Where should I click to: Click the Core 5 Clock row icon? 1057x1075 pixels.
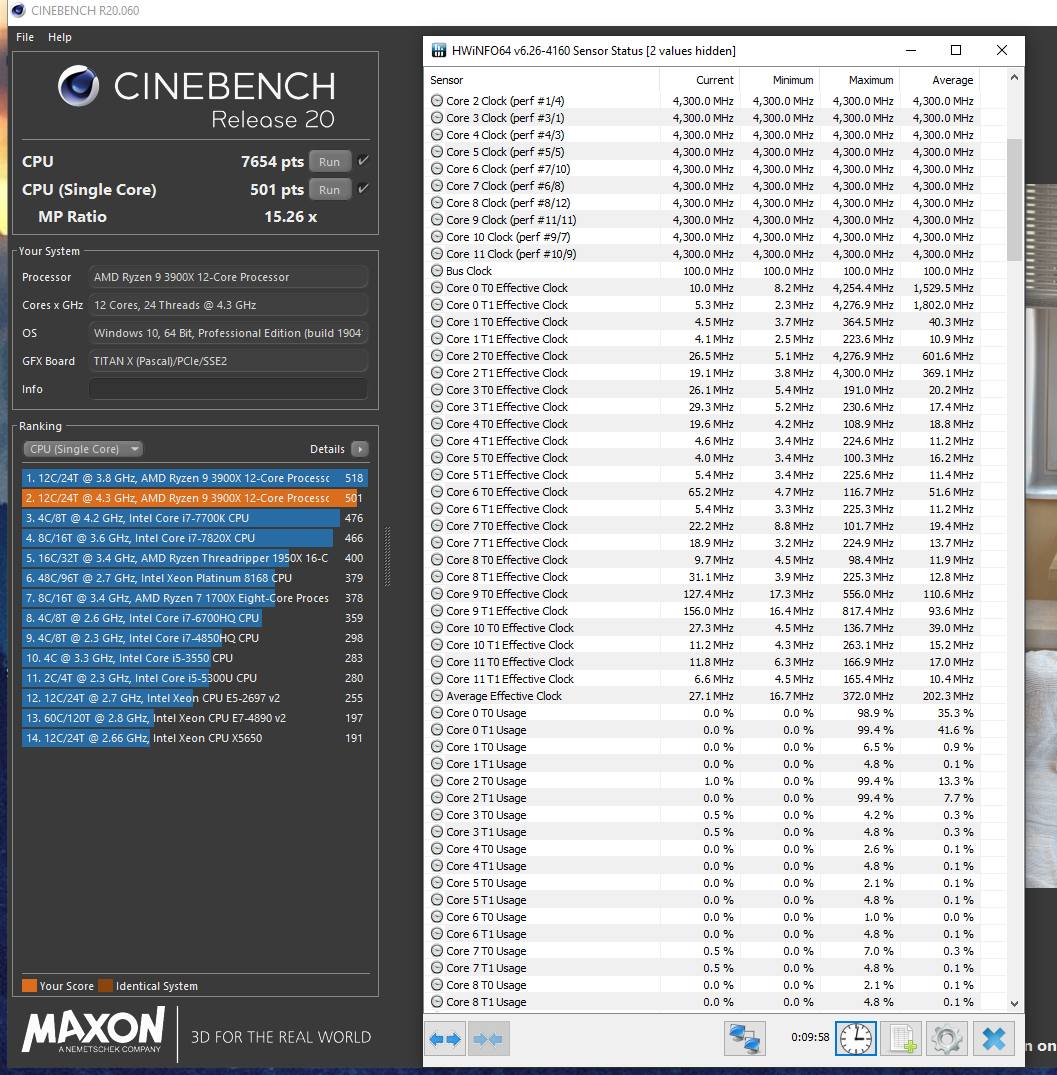coord(437,152)
